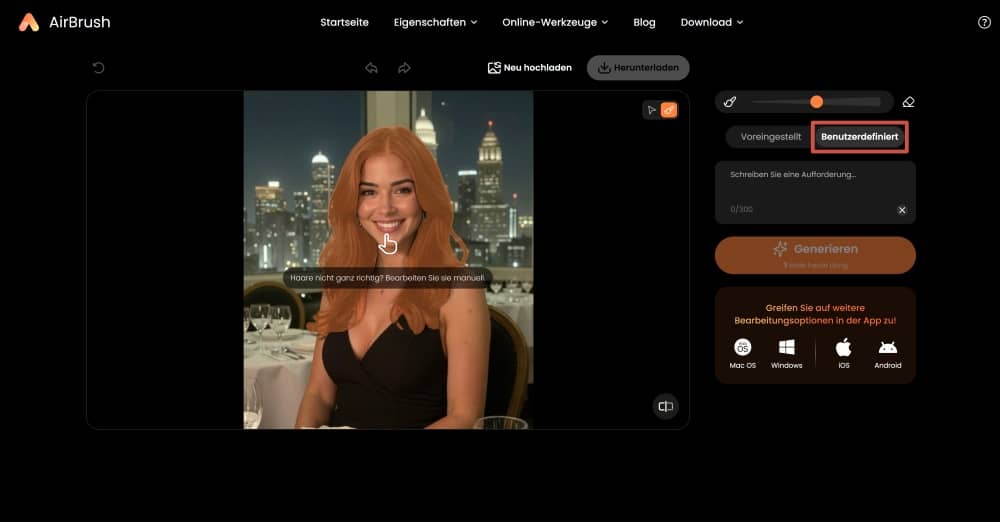Click the redo arrow icon
Screen dimensions: 1000x522
coord(404,68)
